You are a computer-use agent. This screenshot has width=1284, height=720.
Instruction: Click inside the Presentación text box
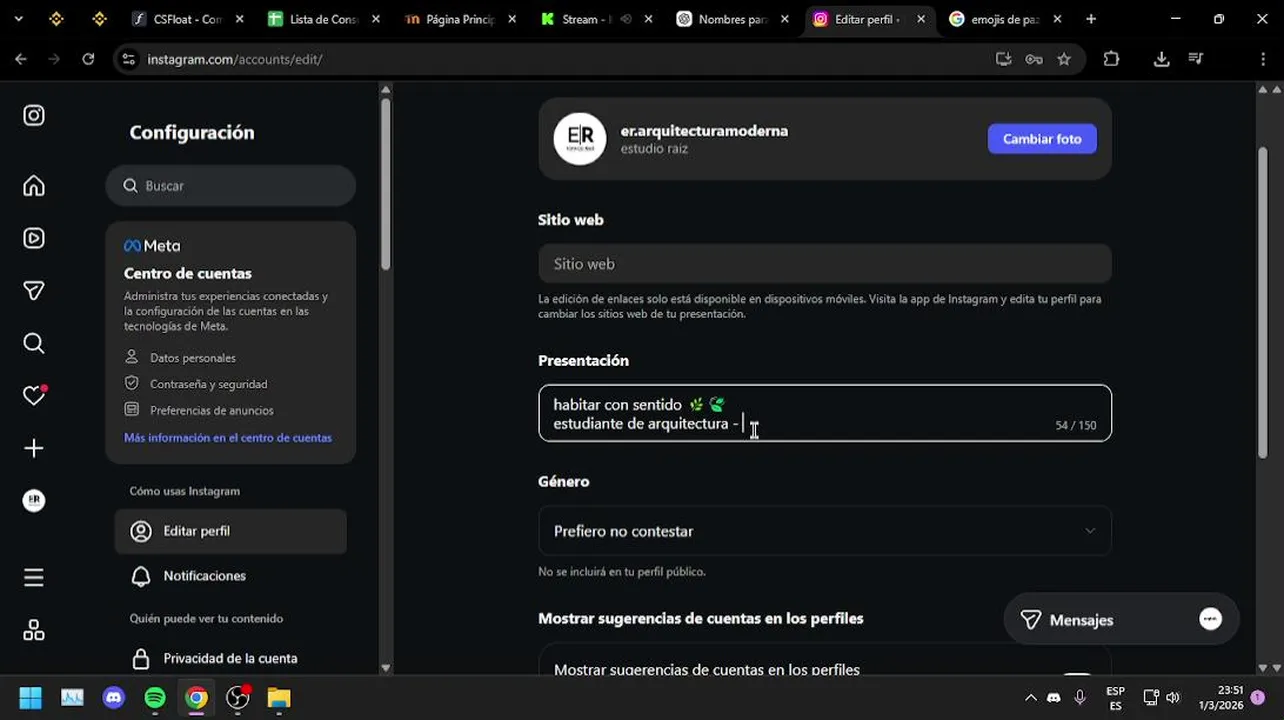(825, 413)
